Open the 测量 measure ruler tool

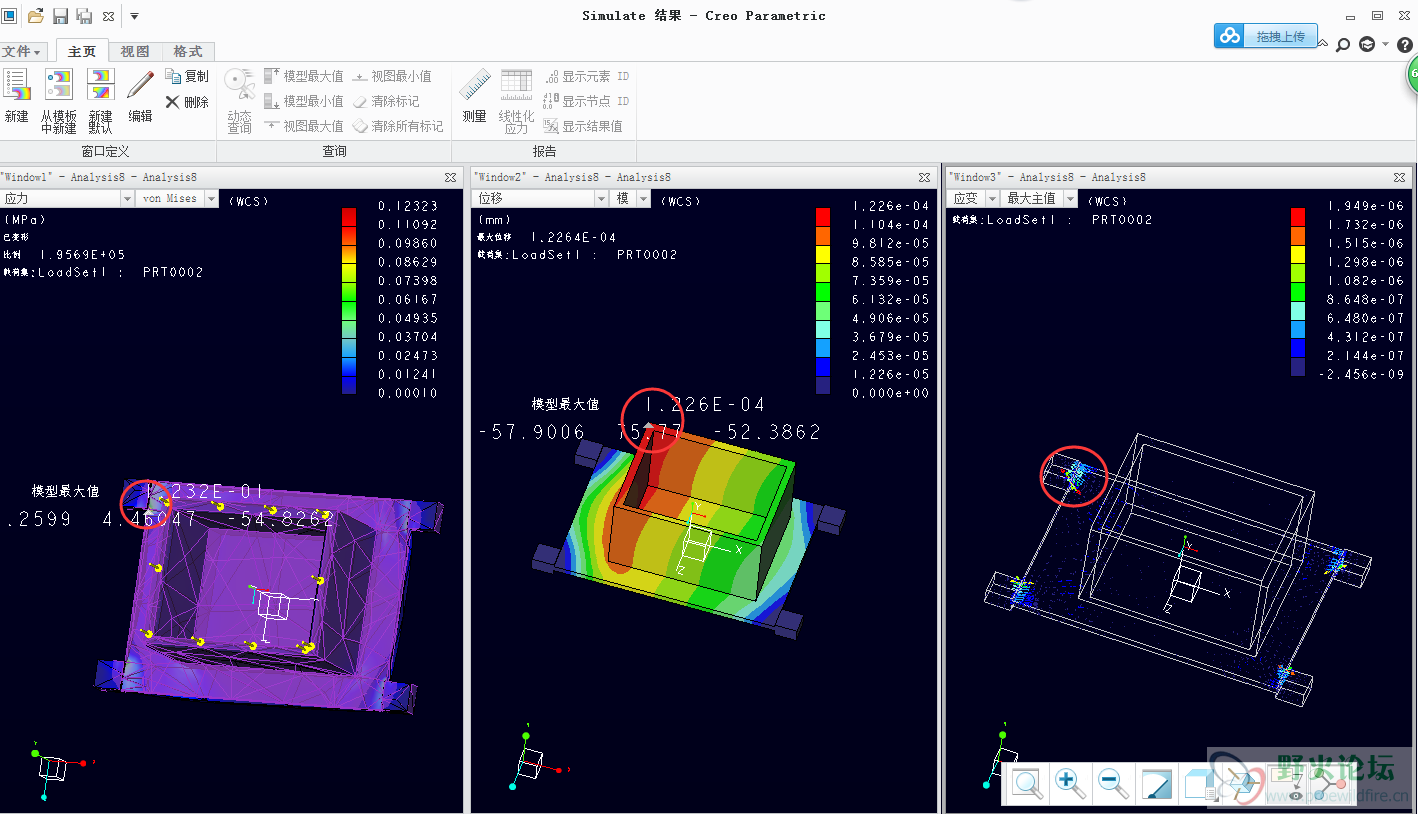click(x=474, y=95)
